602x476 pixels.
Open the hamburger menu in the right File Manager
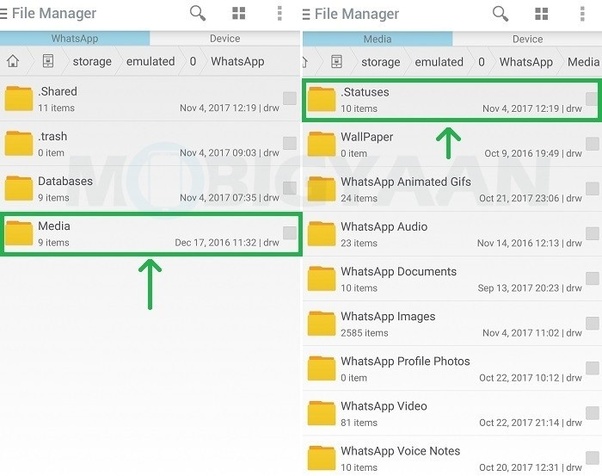[306, 15]
